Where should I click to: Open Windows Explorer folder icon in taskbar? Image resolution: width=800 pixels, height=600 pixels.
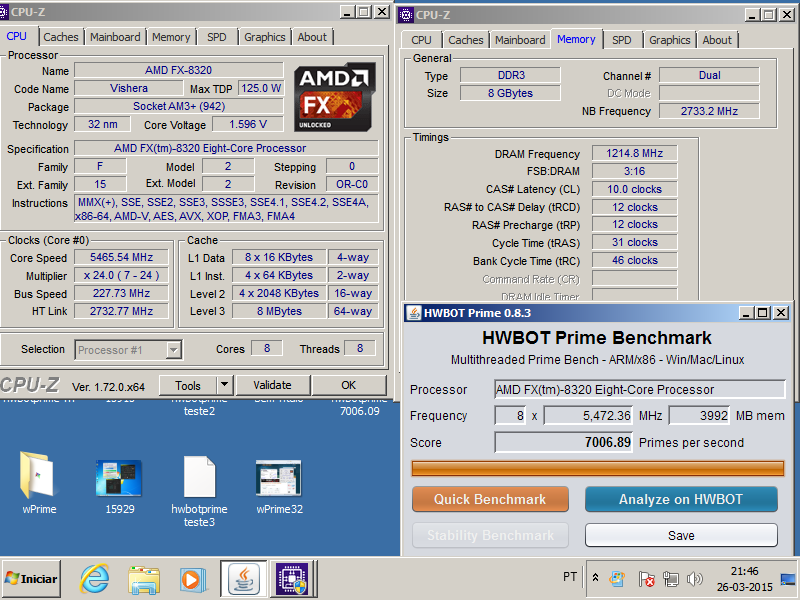(x=144, y=580)
